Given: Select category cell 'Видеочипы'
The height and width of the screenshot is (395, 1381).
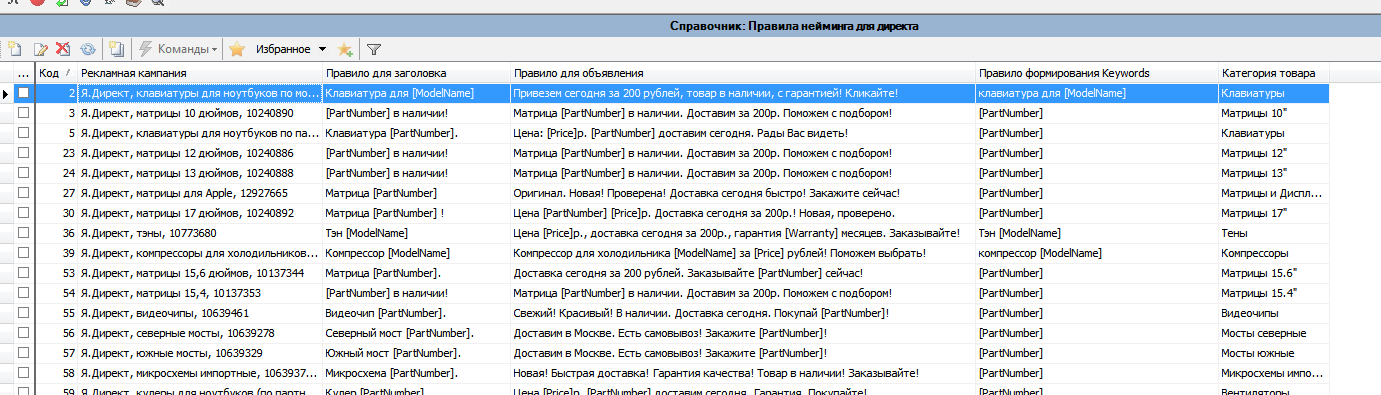Looking at the screenshot, I should (1273, 313).
